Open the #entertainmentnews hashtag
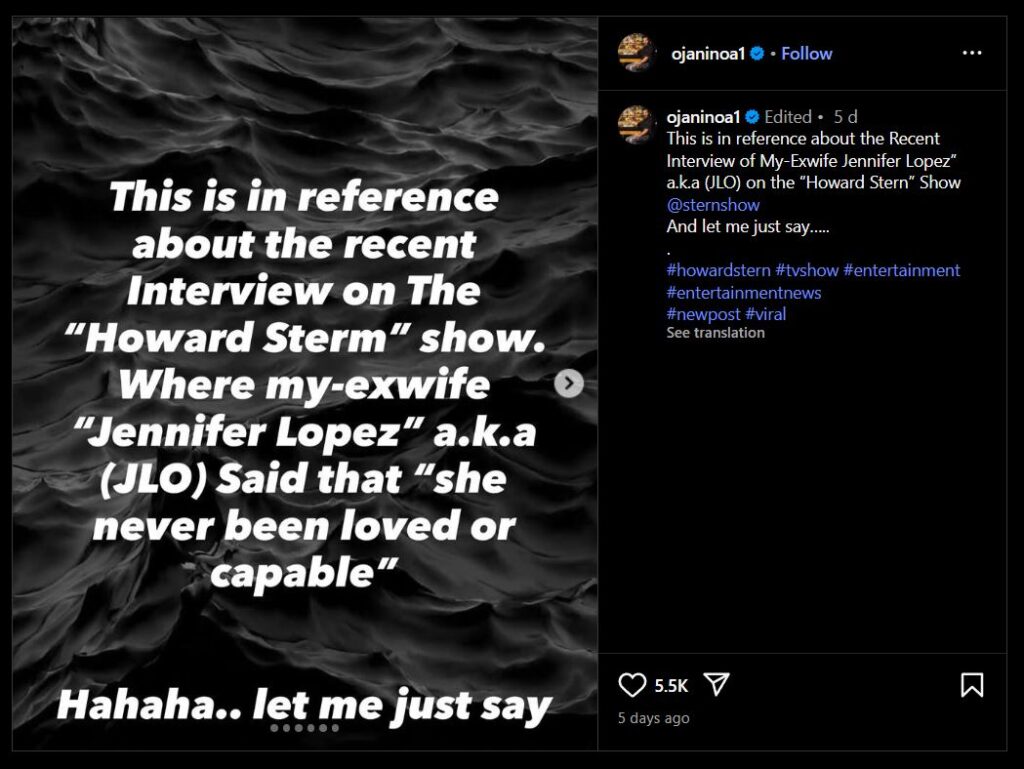1024x769 pixels. click(744, 292)
